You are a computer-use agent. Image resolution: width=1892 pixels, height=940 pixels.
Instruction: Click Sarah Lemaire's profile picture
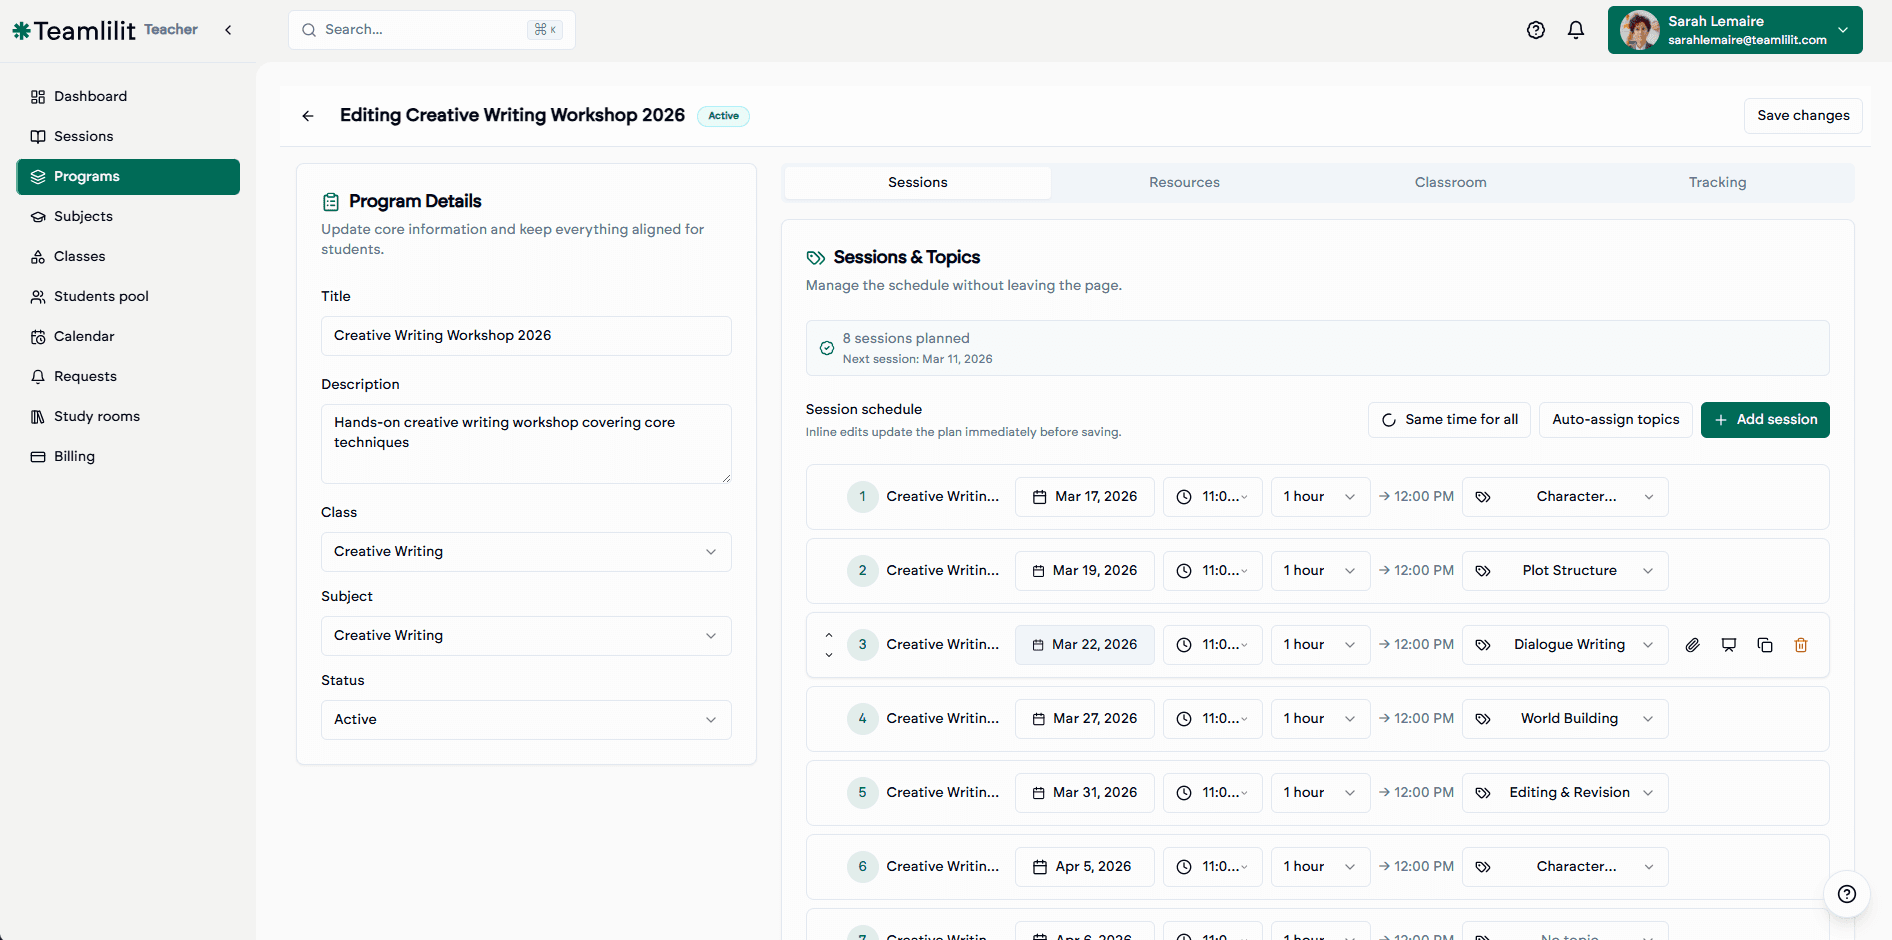coord(1640,30)
